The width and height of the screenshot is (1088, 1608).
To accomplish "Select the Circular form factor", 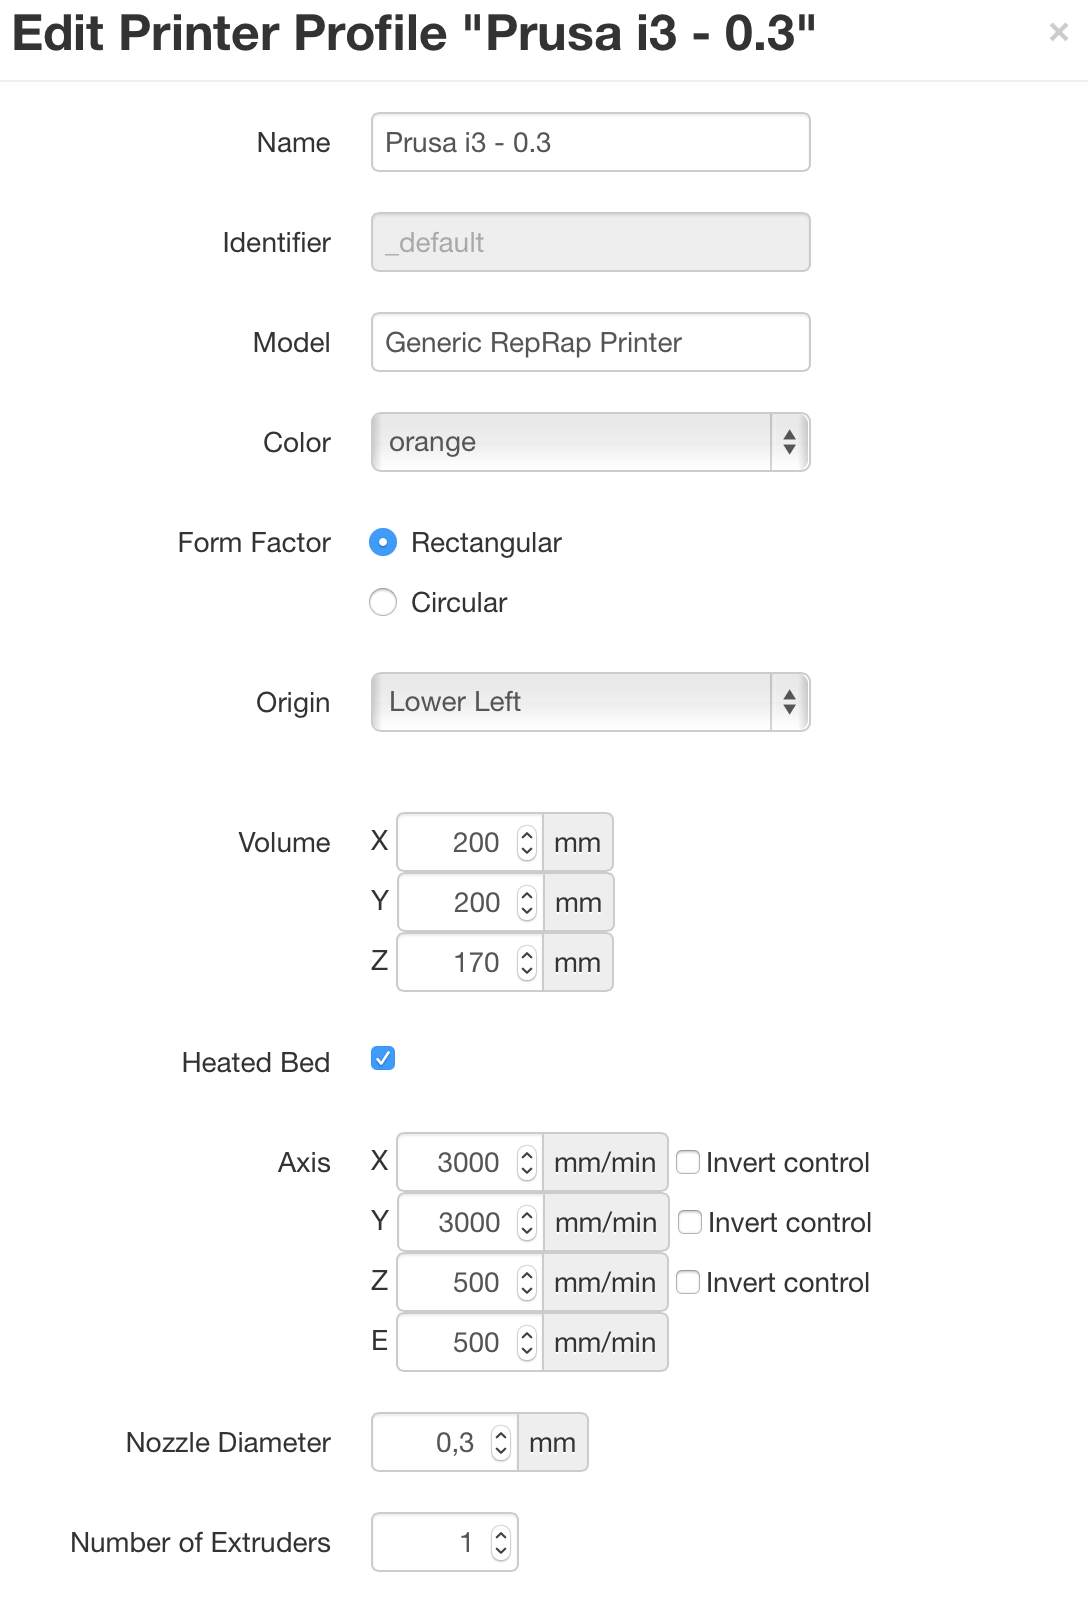I will click(383, 602).
